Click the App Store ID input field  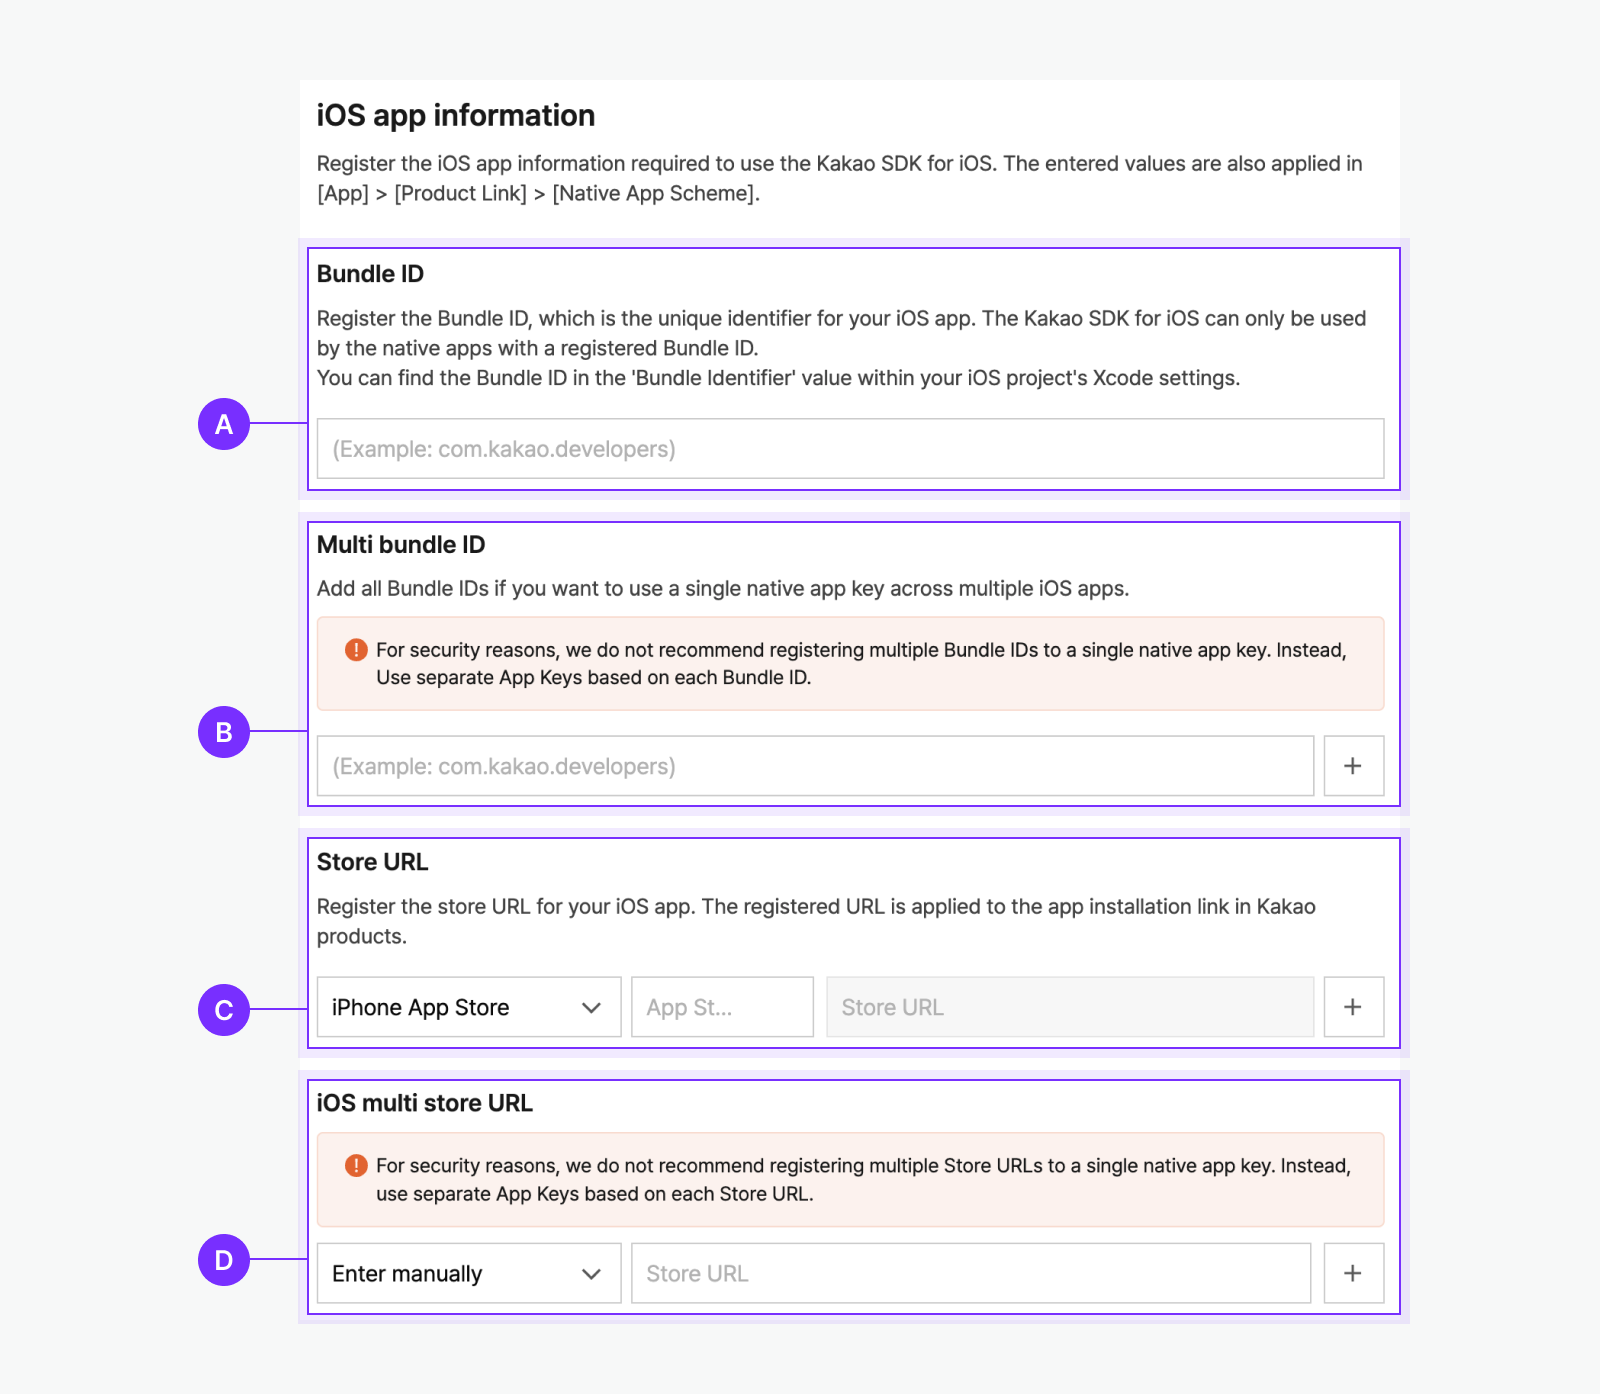click(x=722, y=1007)
